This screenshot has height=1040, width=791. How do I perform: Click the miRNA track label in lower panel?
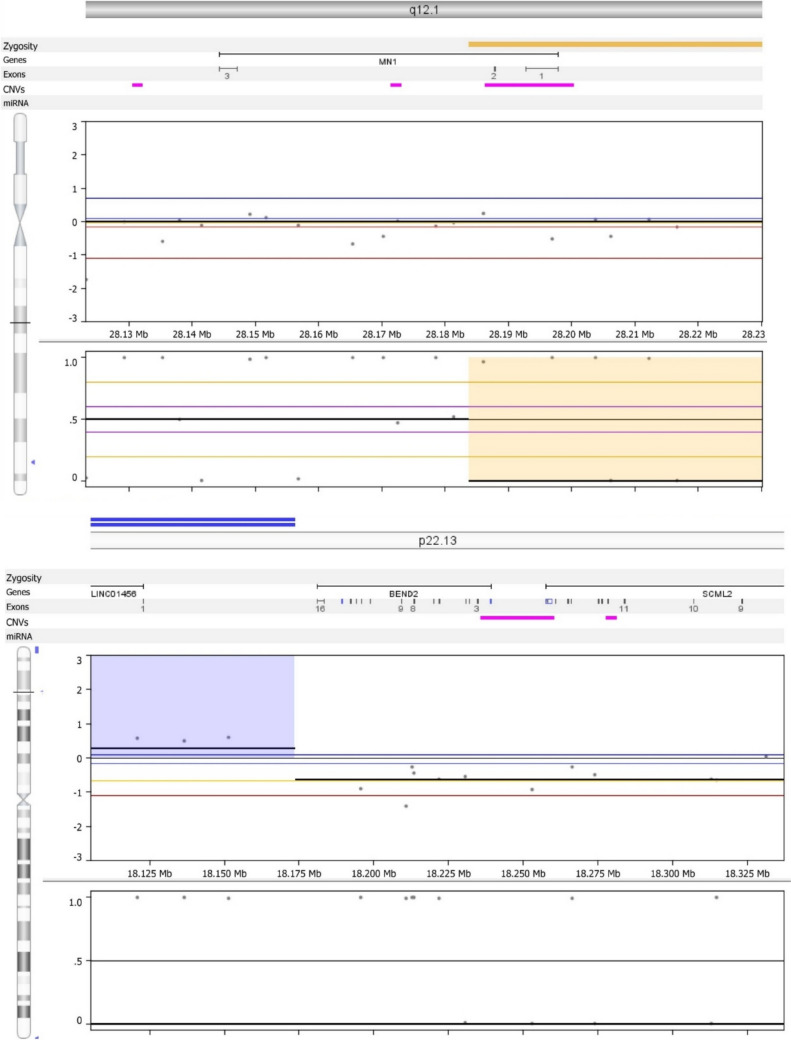tap(19, 636)
